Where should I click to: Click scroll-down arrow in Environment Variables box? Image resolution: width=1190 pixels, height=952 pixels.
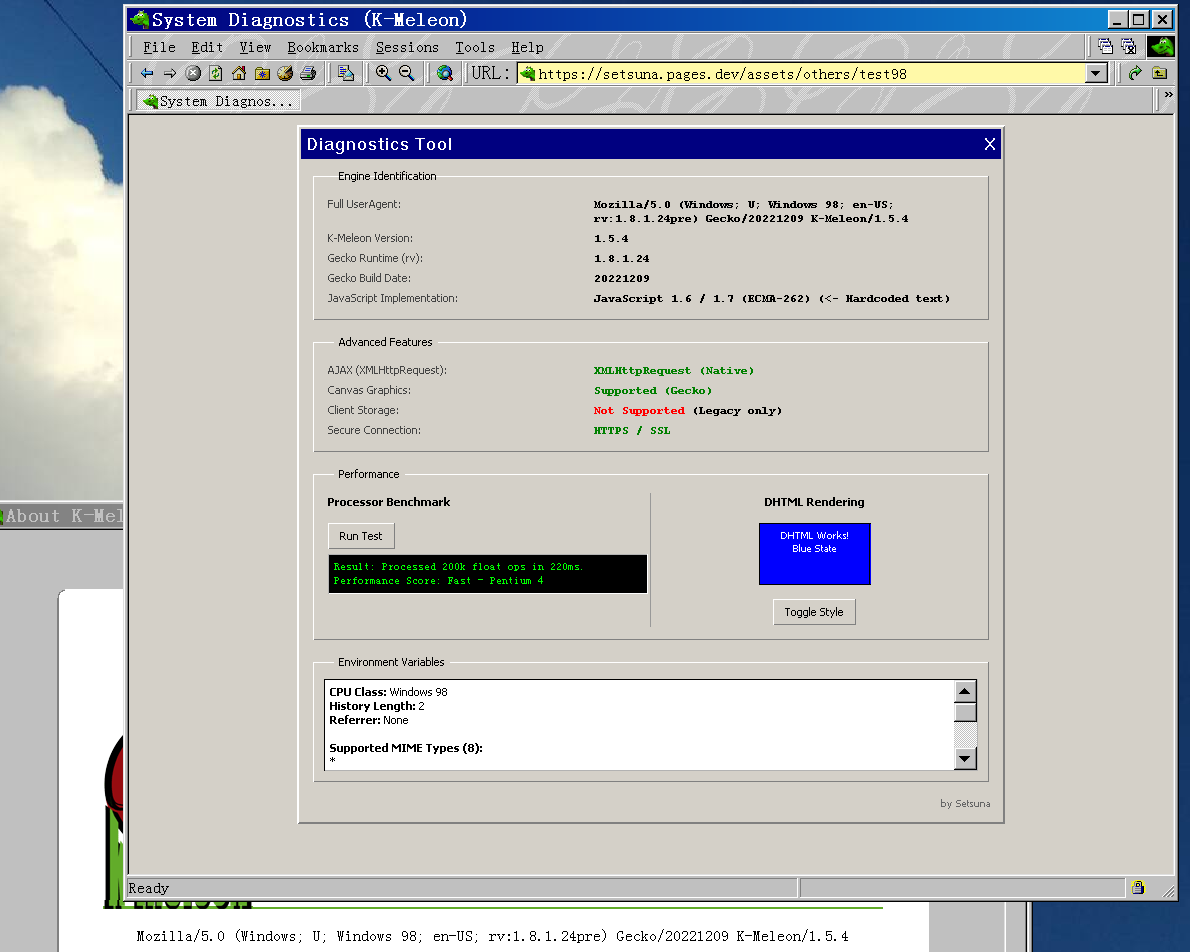964,759
